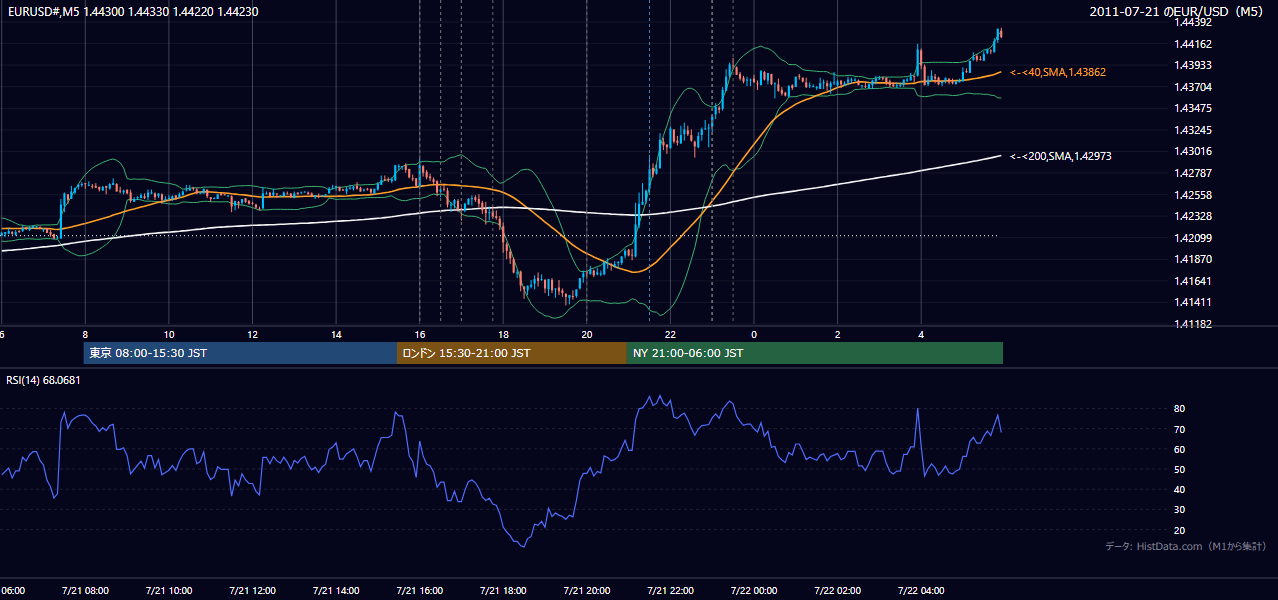This screenshot has width=1278, height=600.
Task: Click price axis value 1.42099
Action: 1193,238
